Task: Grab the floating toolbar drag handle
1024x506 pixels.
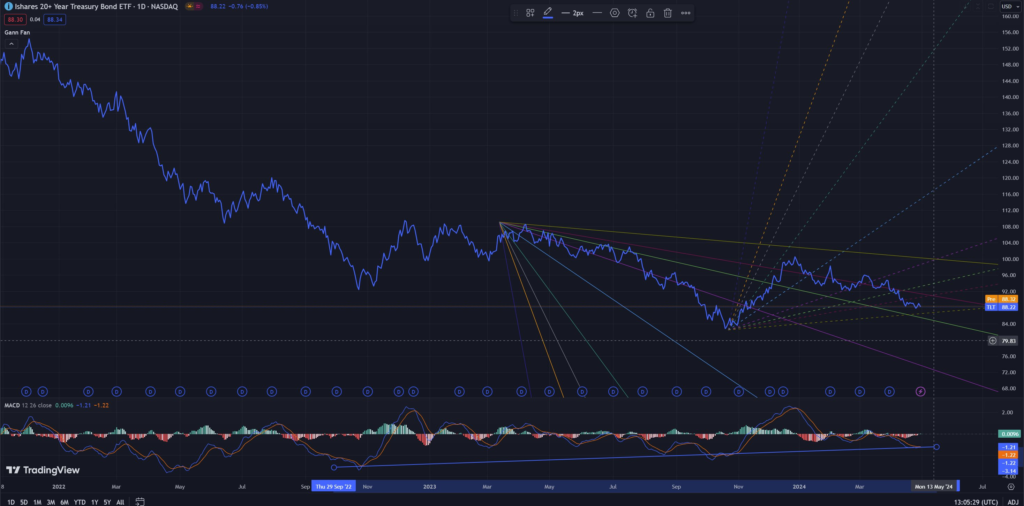Action: [x=516, y=12]
